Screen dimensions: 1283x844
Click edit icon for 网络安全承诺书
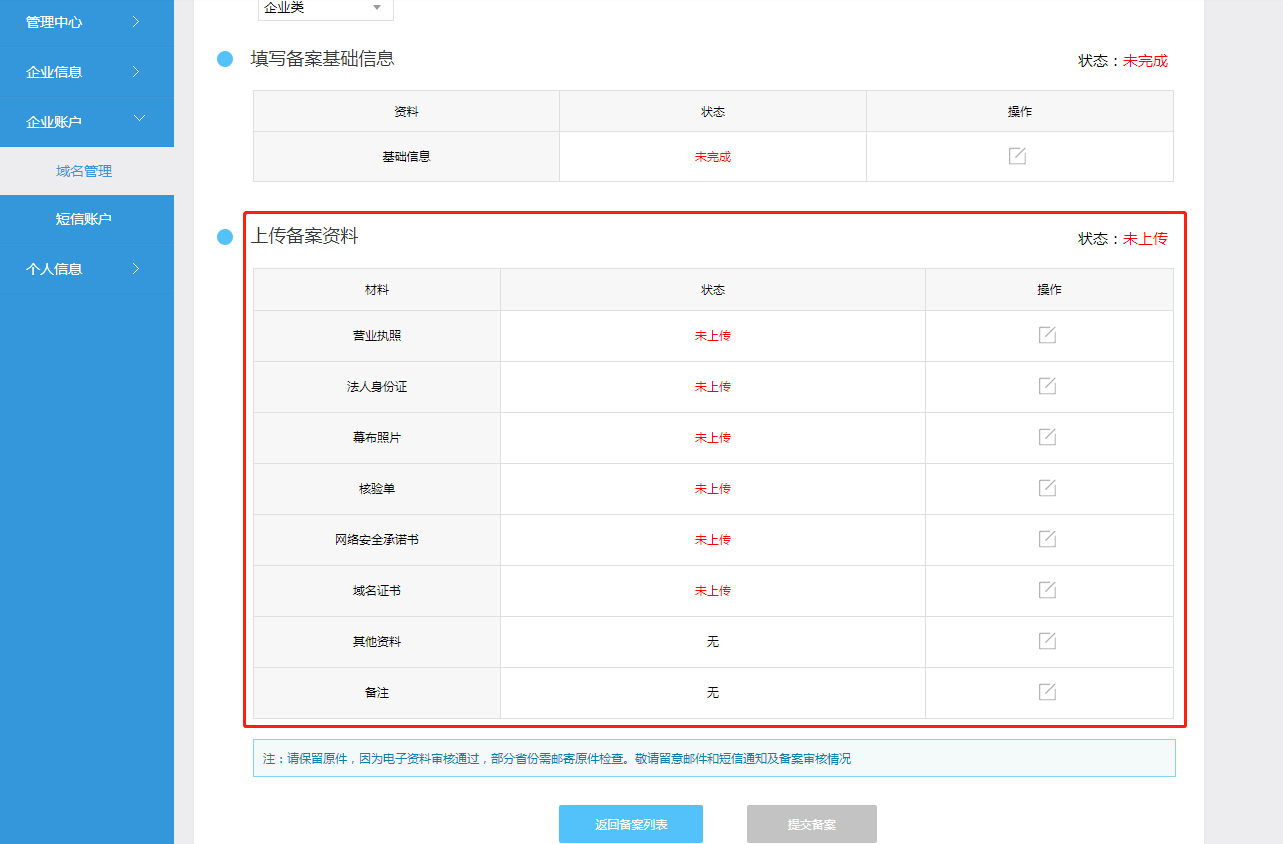click(1047, 539)
